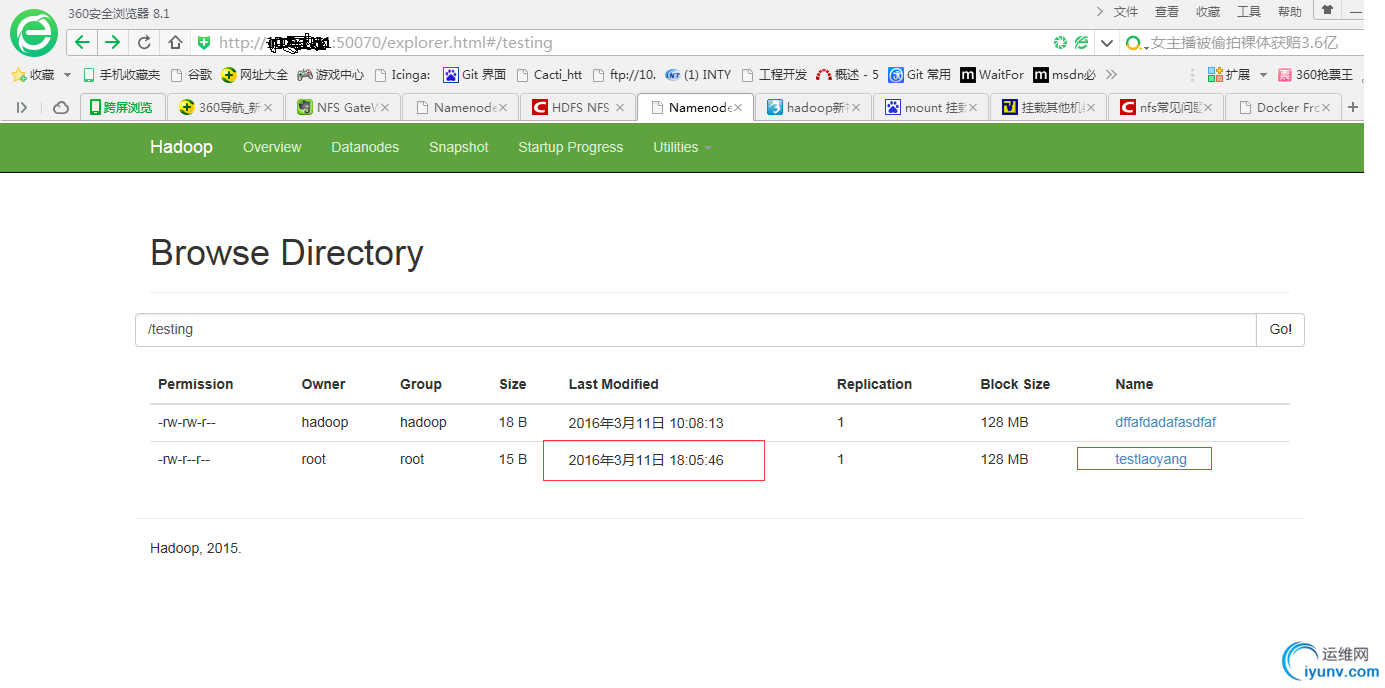Open the Git 常用 bookmark
Viewport: 1385px width, 688px height.
pyautogui.click(x=920, y=75)
